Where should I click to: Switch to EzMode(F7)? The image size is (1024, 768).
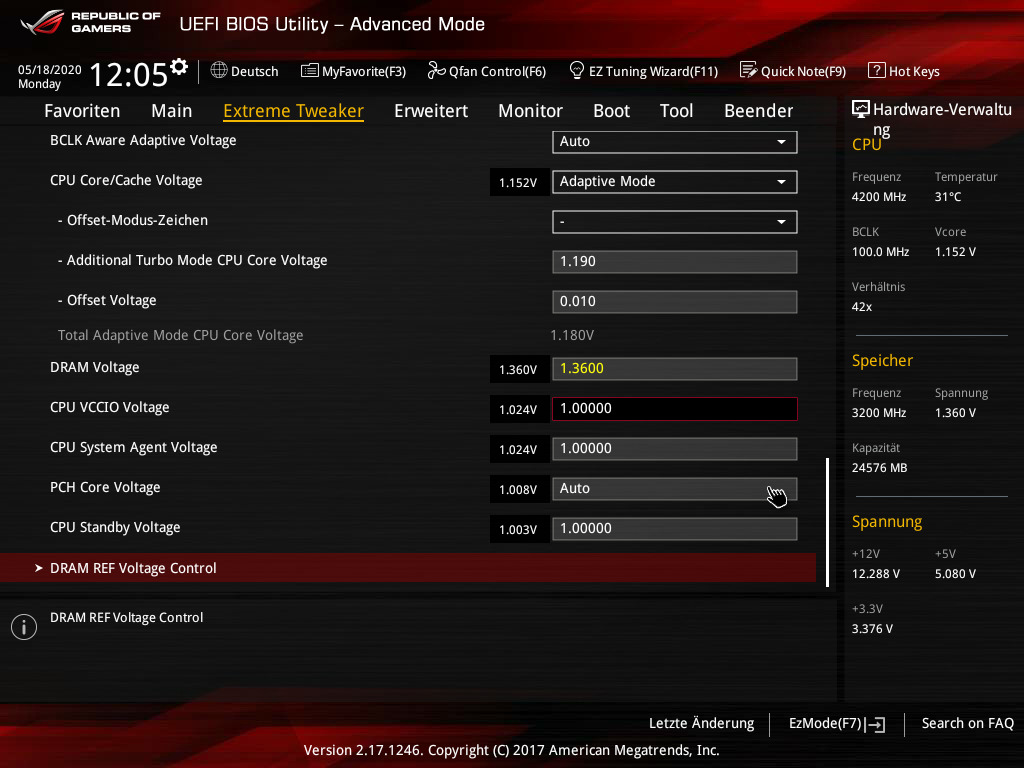click(837, 724)
